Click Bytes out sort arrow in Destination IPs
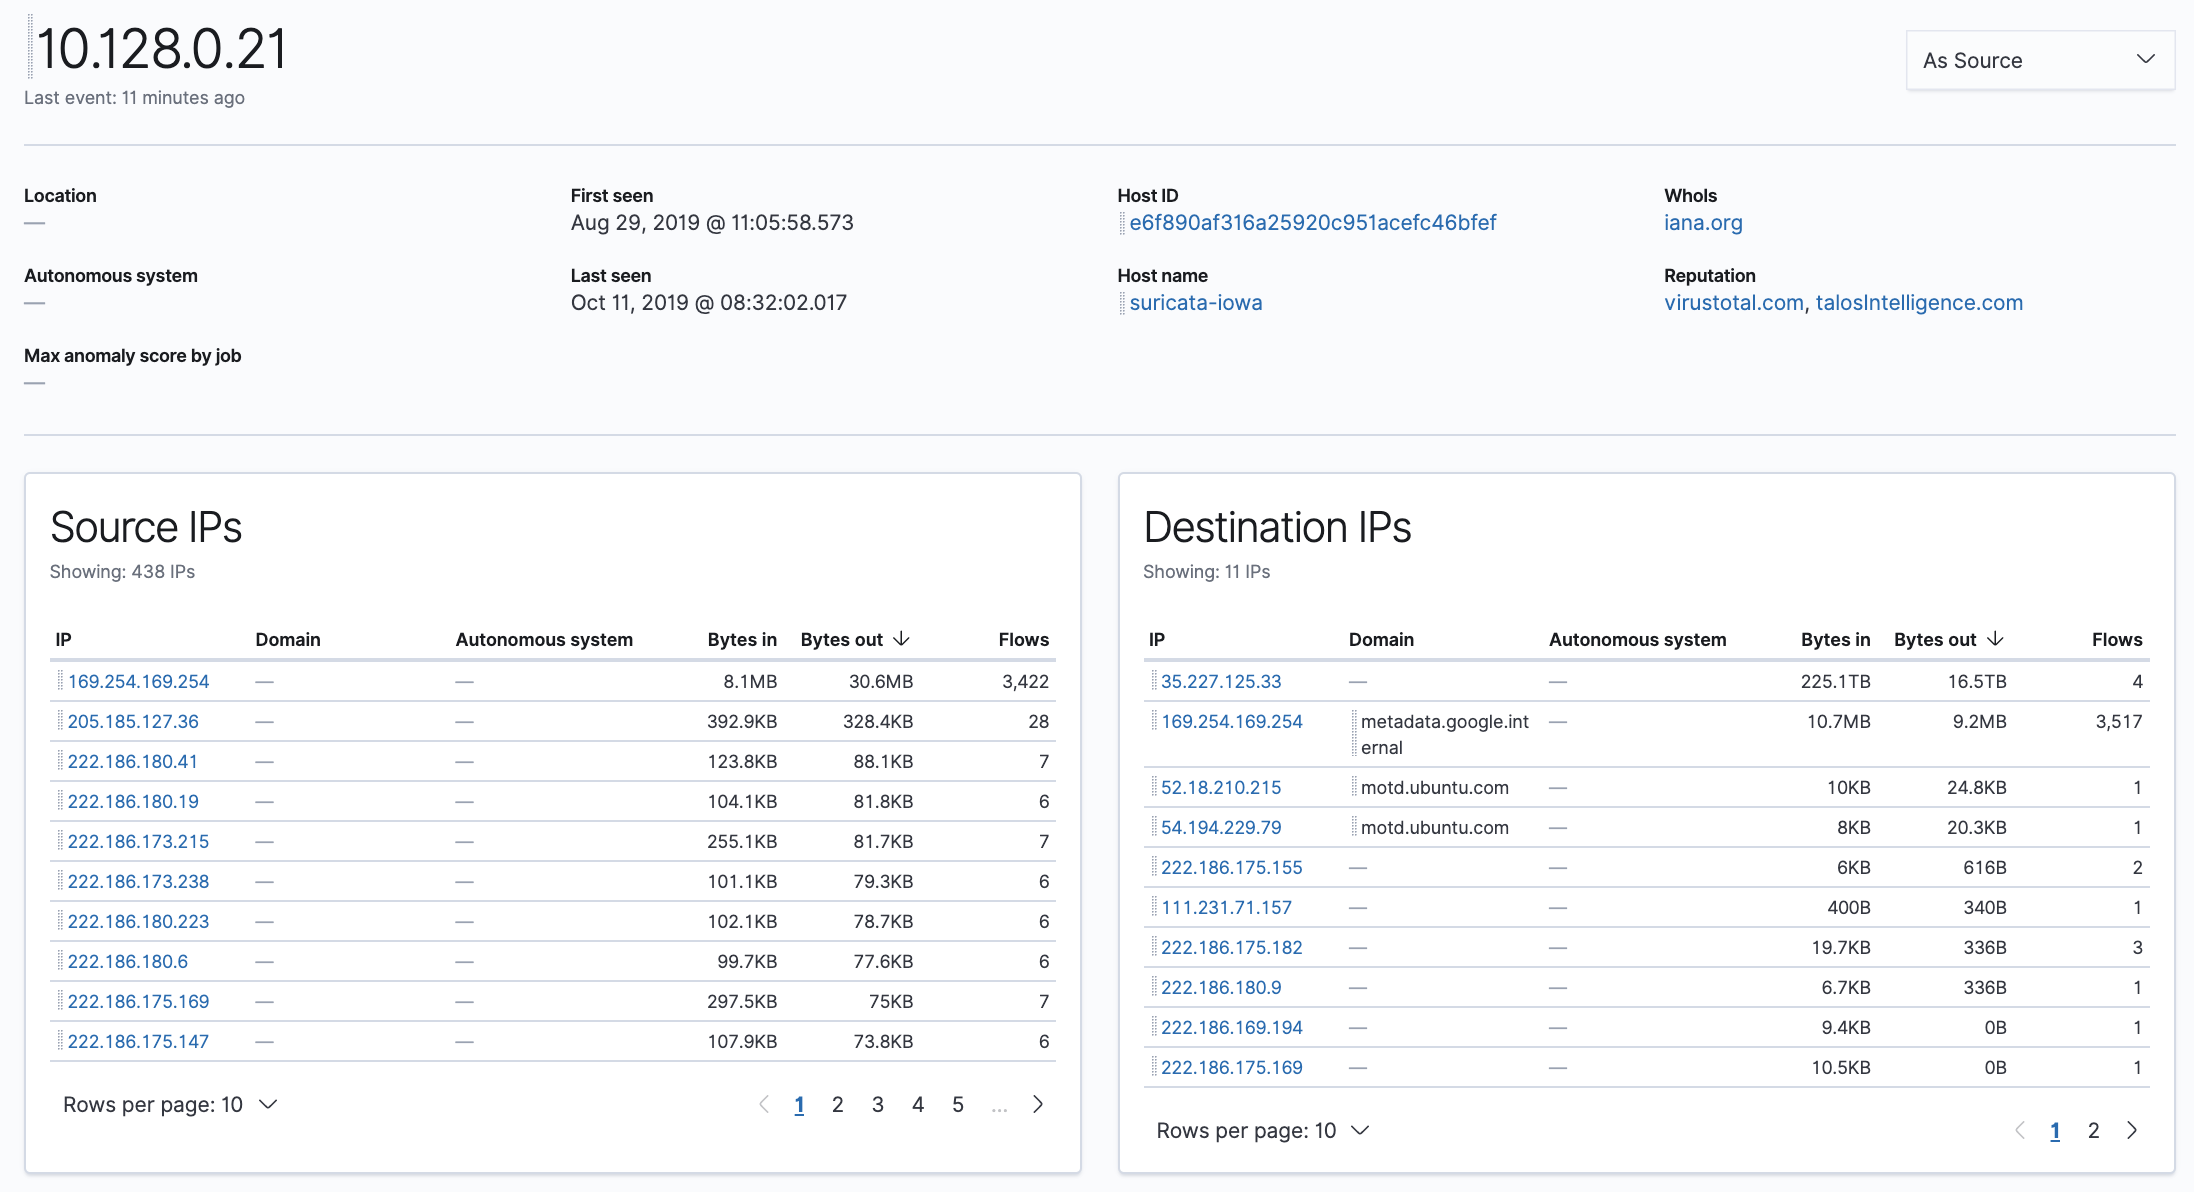 click(x=1995, y=639)
